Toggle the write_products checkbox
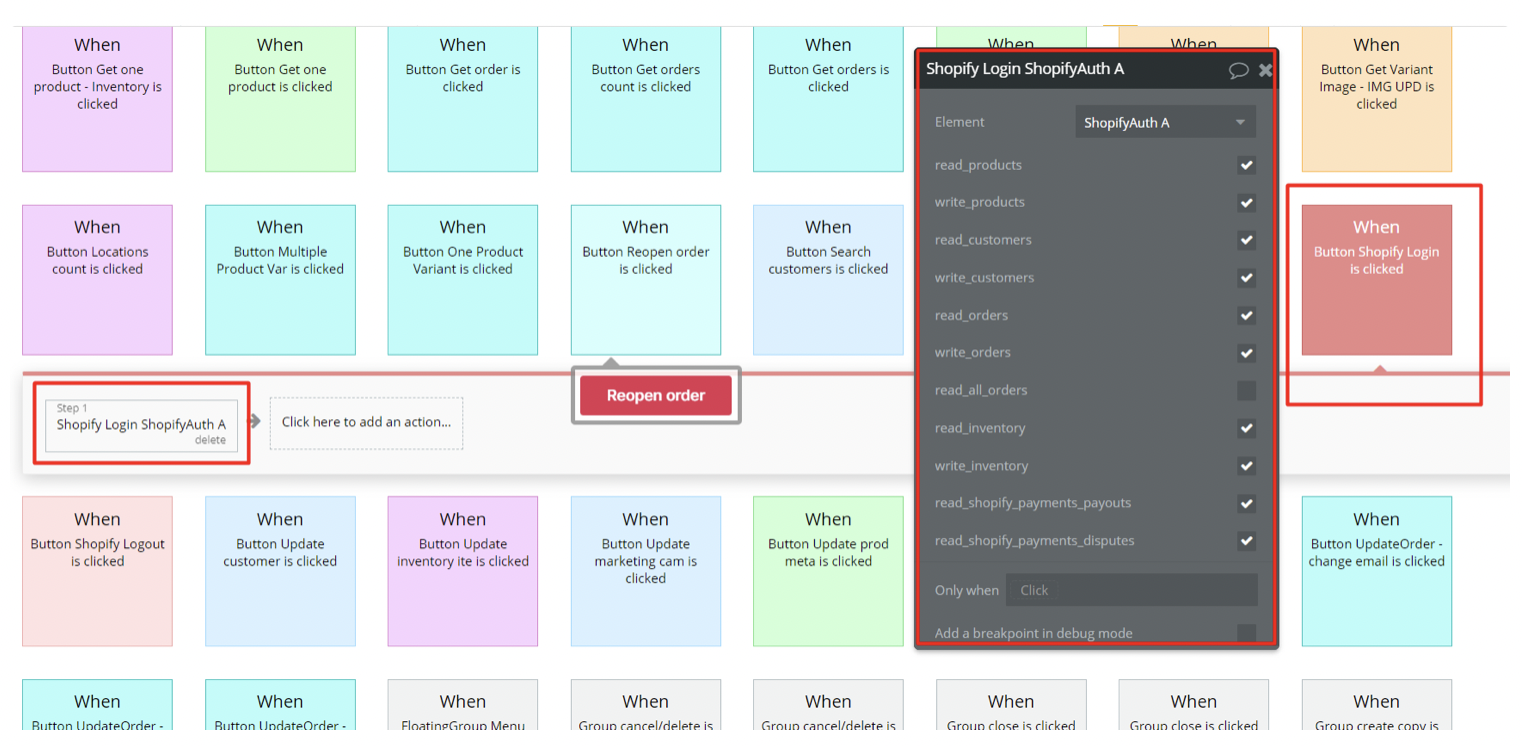Image resolution: width=1522 pixels, height=746 pixels. pyautogui.click(x=1246, y=203)
